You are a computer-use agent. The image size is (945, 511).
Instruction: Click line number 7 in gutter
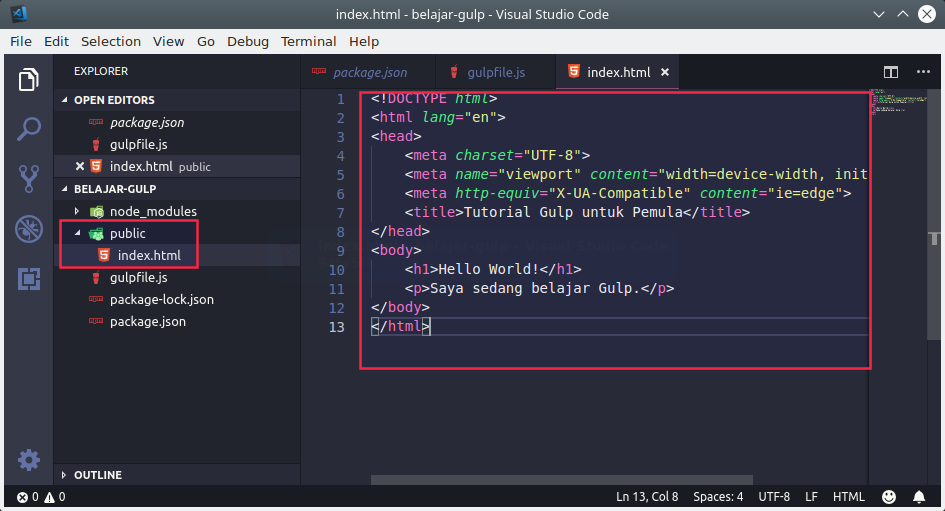click(341, 213)
